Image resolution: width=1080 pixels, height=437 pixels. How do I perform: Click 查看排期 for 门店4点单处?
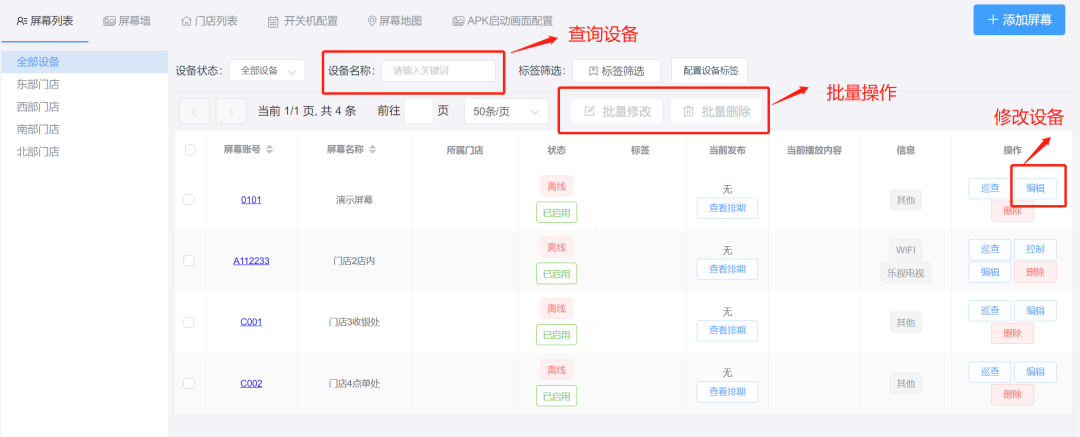click(727, 392)
